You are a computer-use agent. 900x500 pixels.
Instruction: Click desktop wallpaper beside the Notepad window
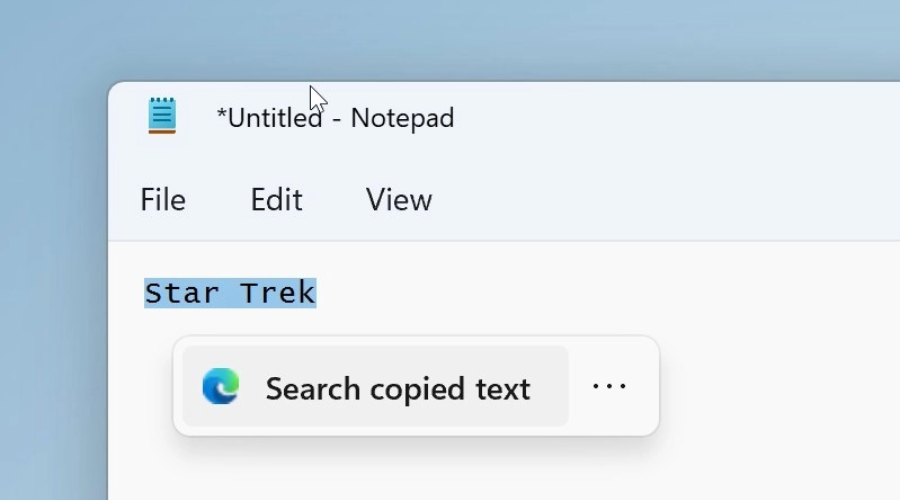pos(52,287)
